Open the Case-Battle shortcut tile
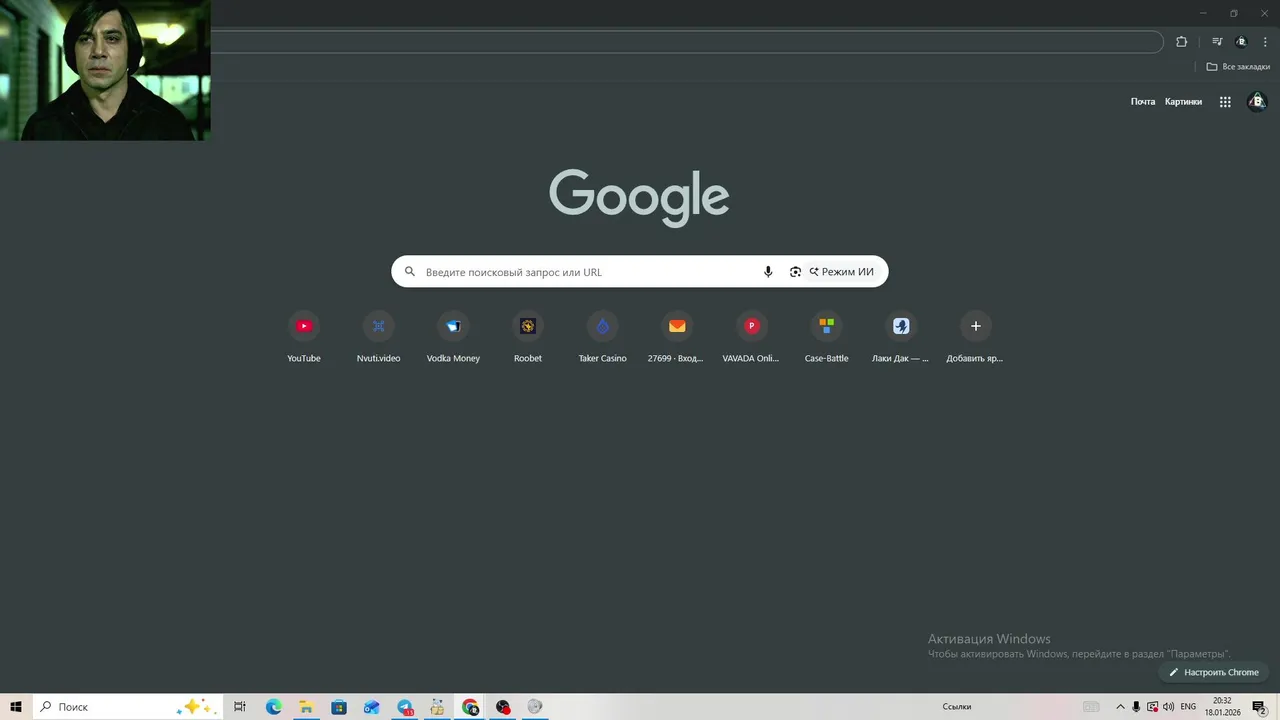The image size is (1280, 720). (x=826, y=337)
